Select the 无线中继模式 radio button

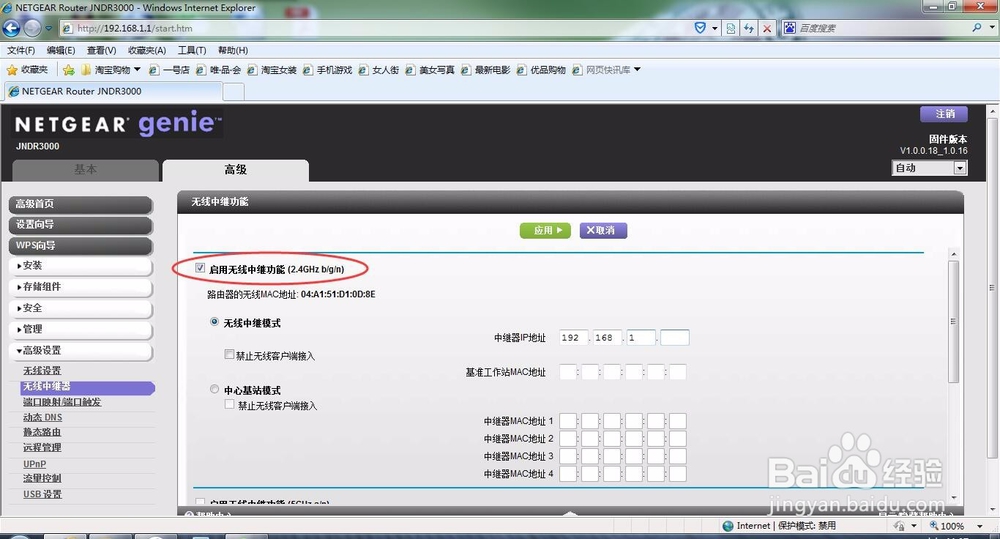tap(215, 322)
